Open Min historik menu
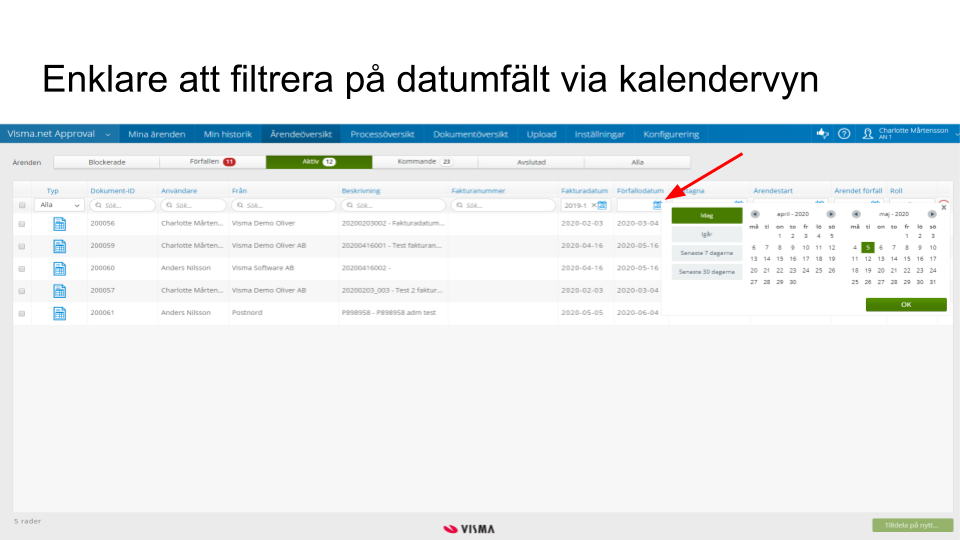 (x=228, y=134)
